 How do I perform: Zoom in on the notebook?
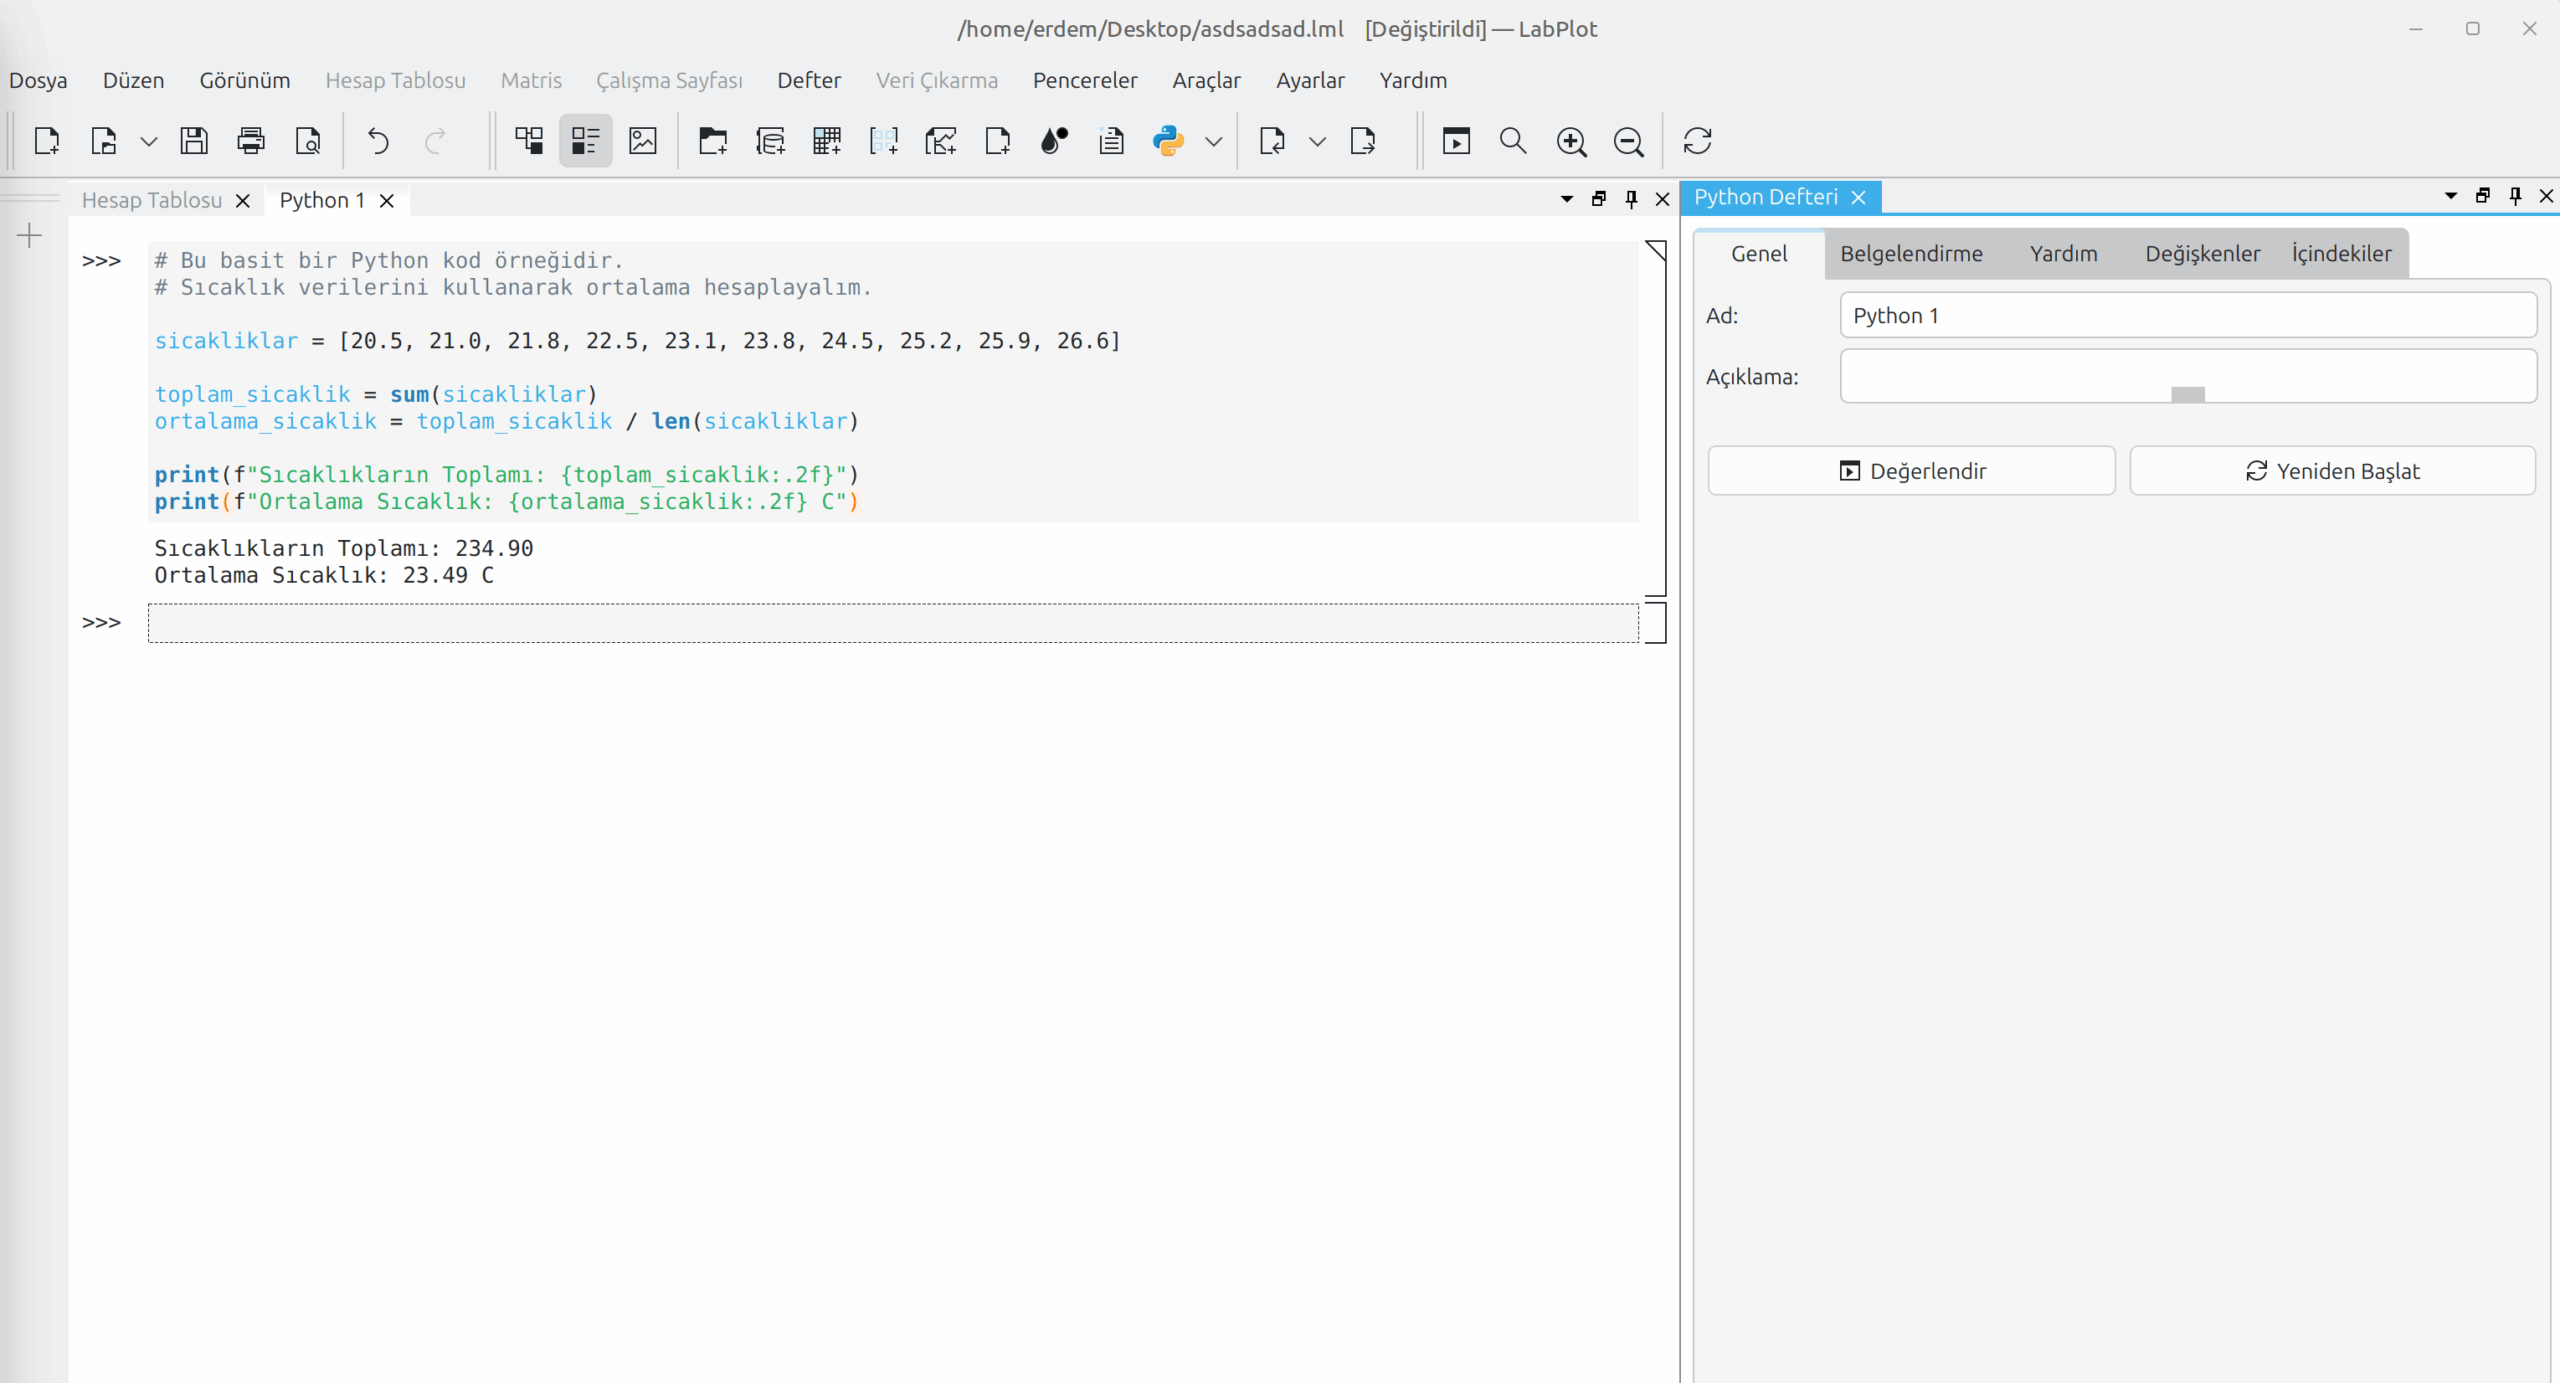pos(1572,141)
